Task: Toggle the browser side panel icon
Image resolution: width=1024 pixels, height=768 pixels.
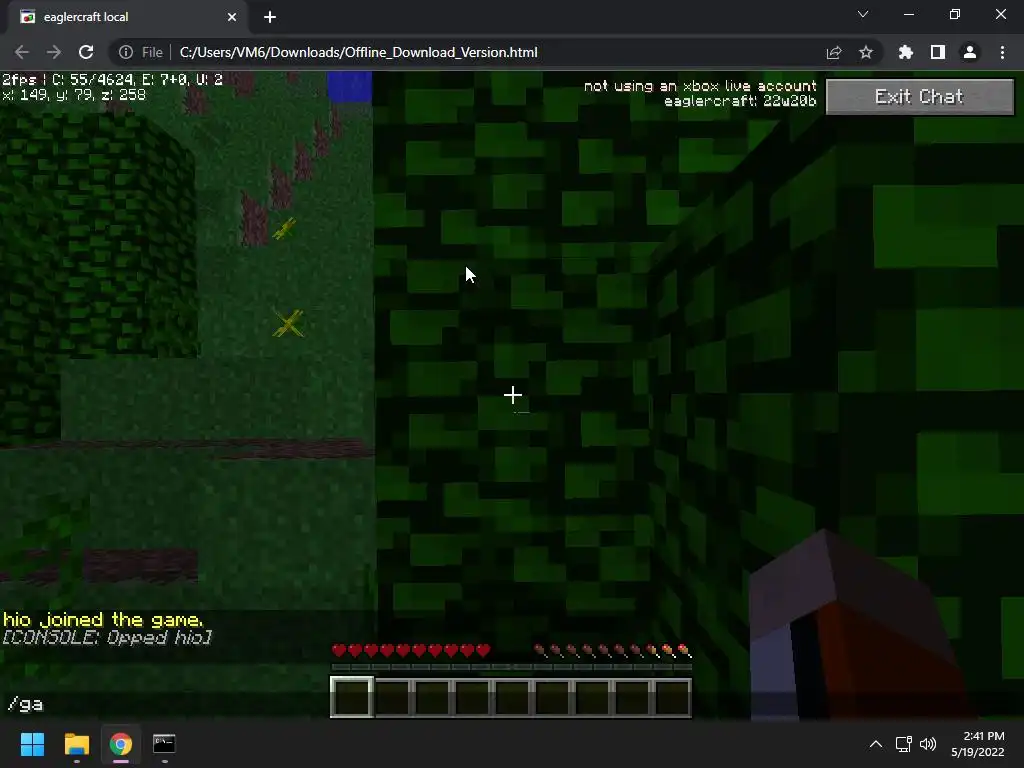Action: click(938, 52)
